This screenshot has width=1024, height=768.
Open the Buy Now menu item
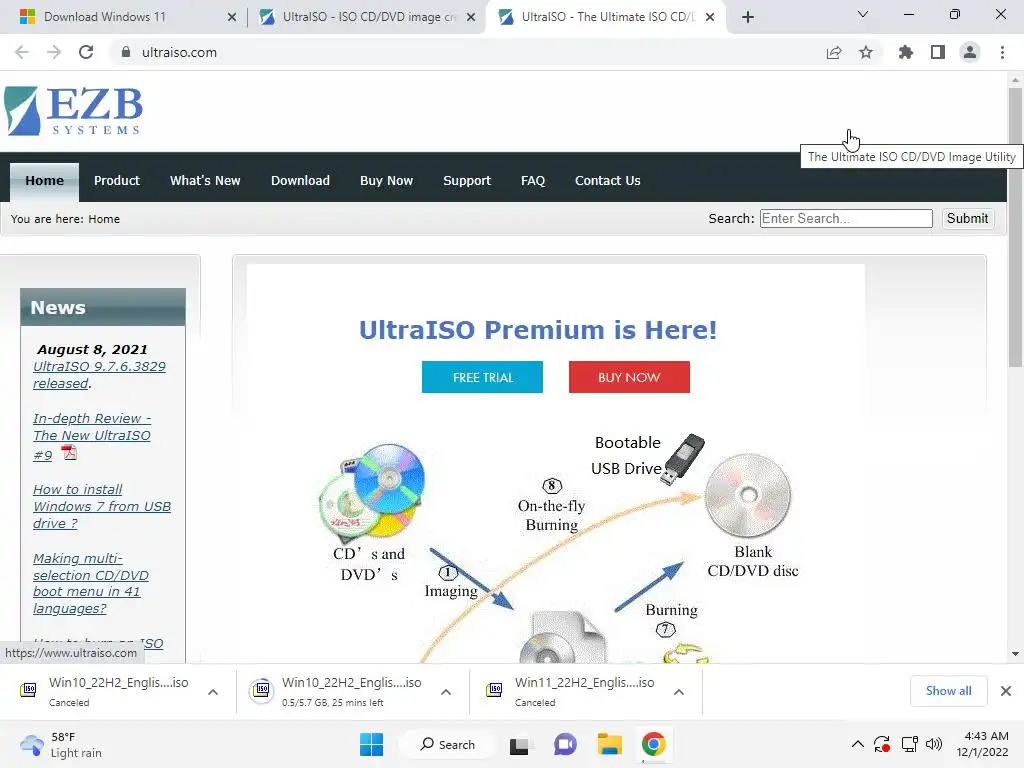387,181
